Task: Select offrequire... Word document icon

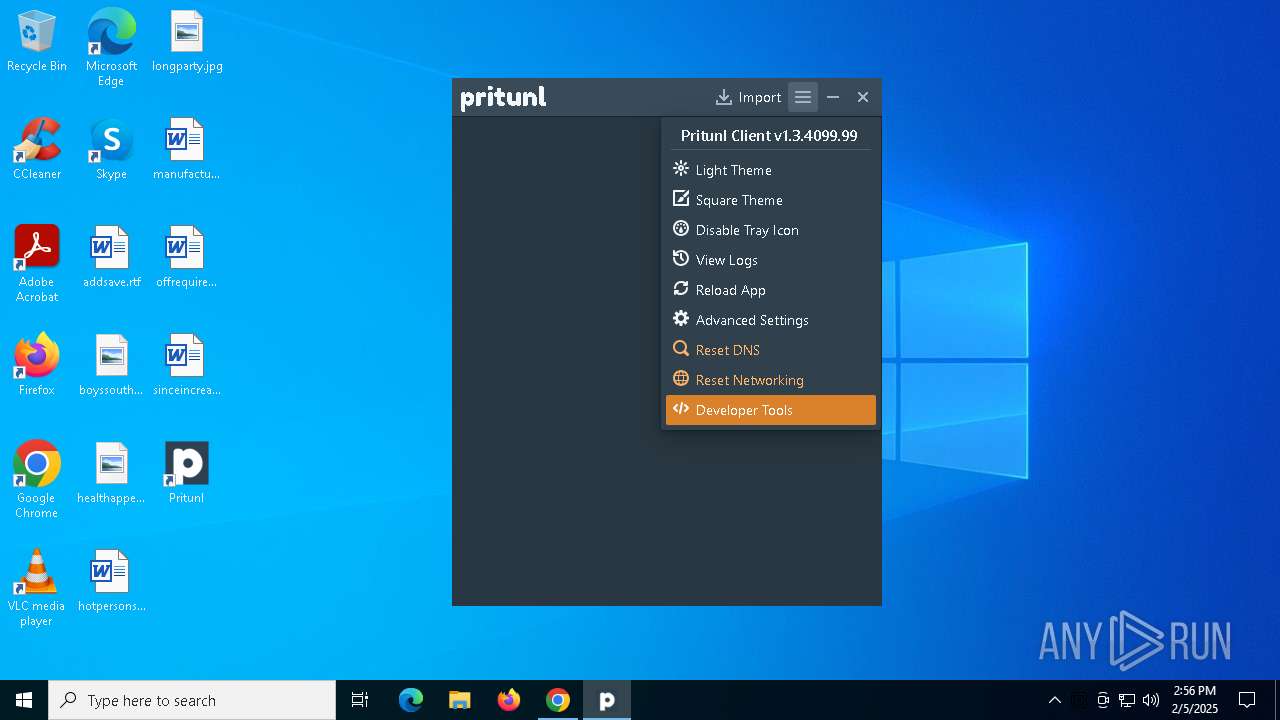Action: (186, 258)
